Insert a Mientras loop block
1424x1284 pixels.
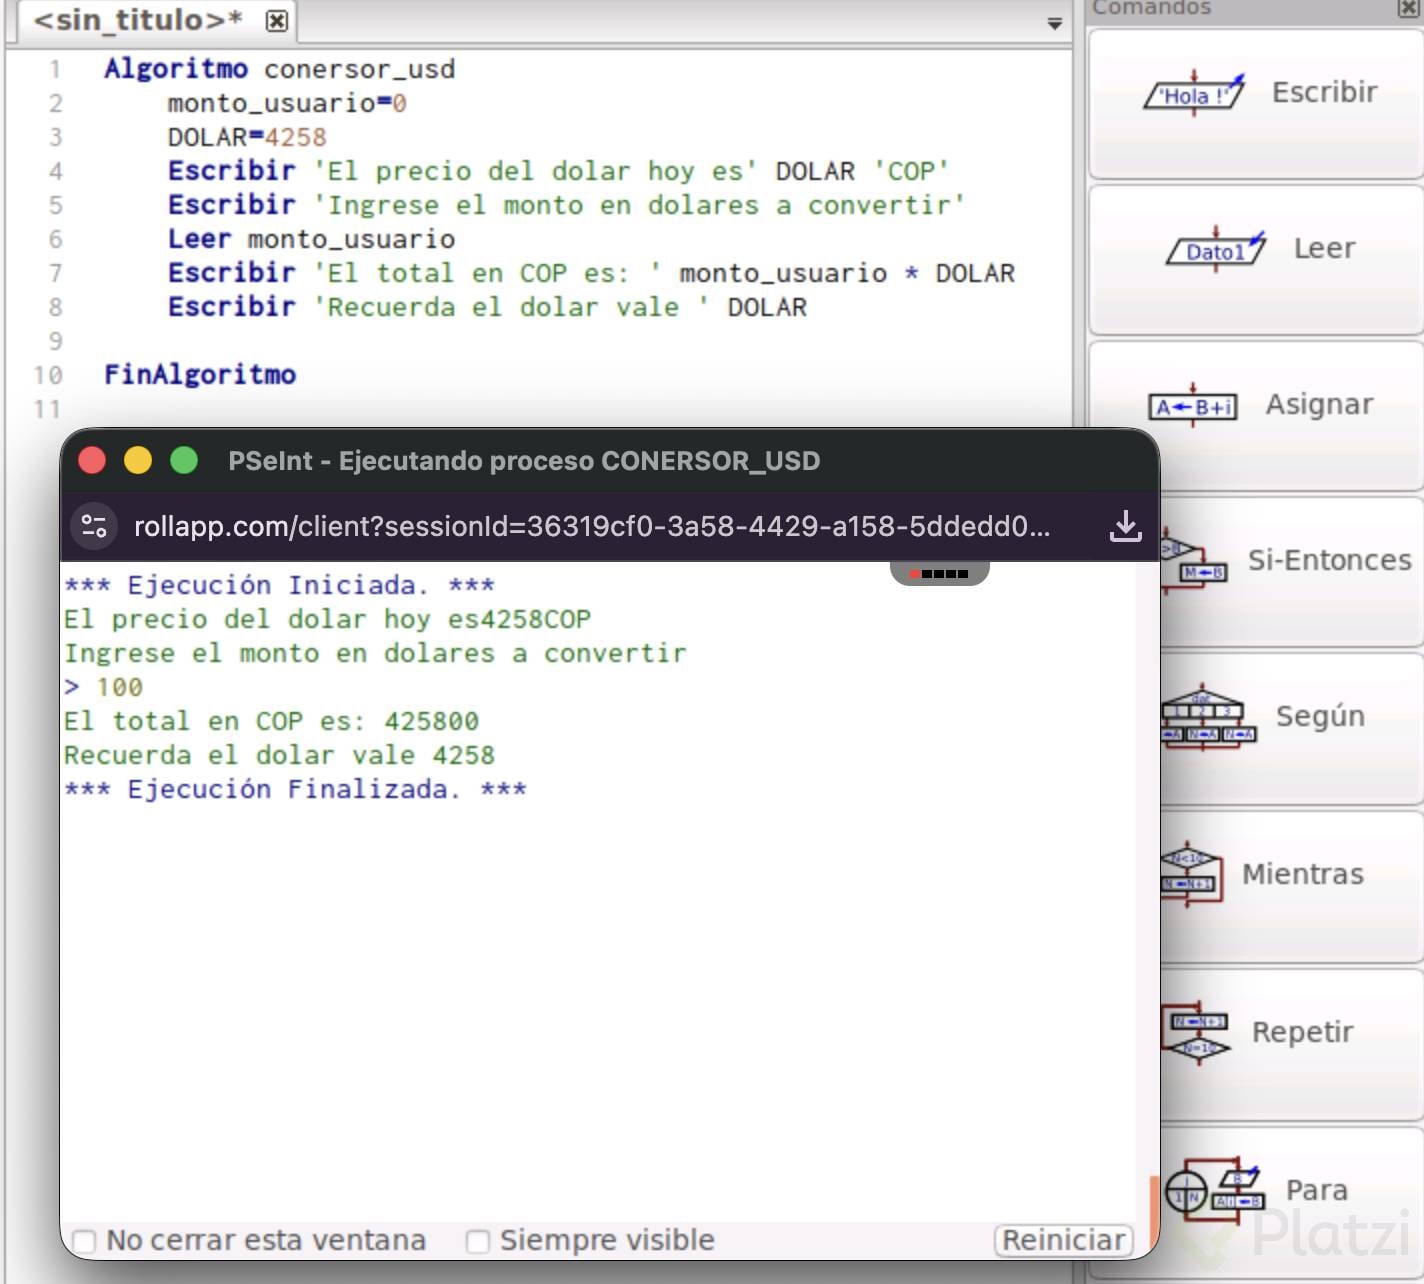[1292, 885]
